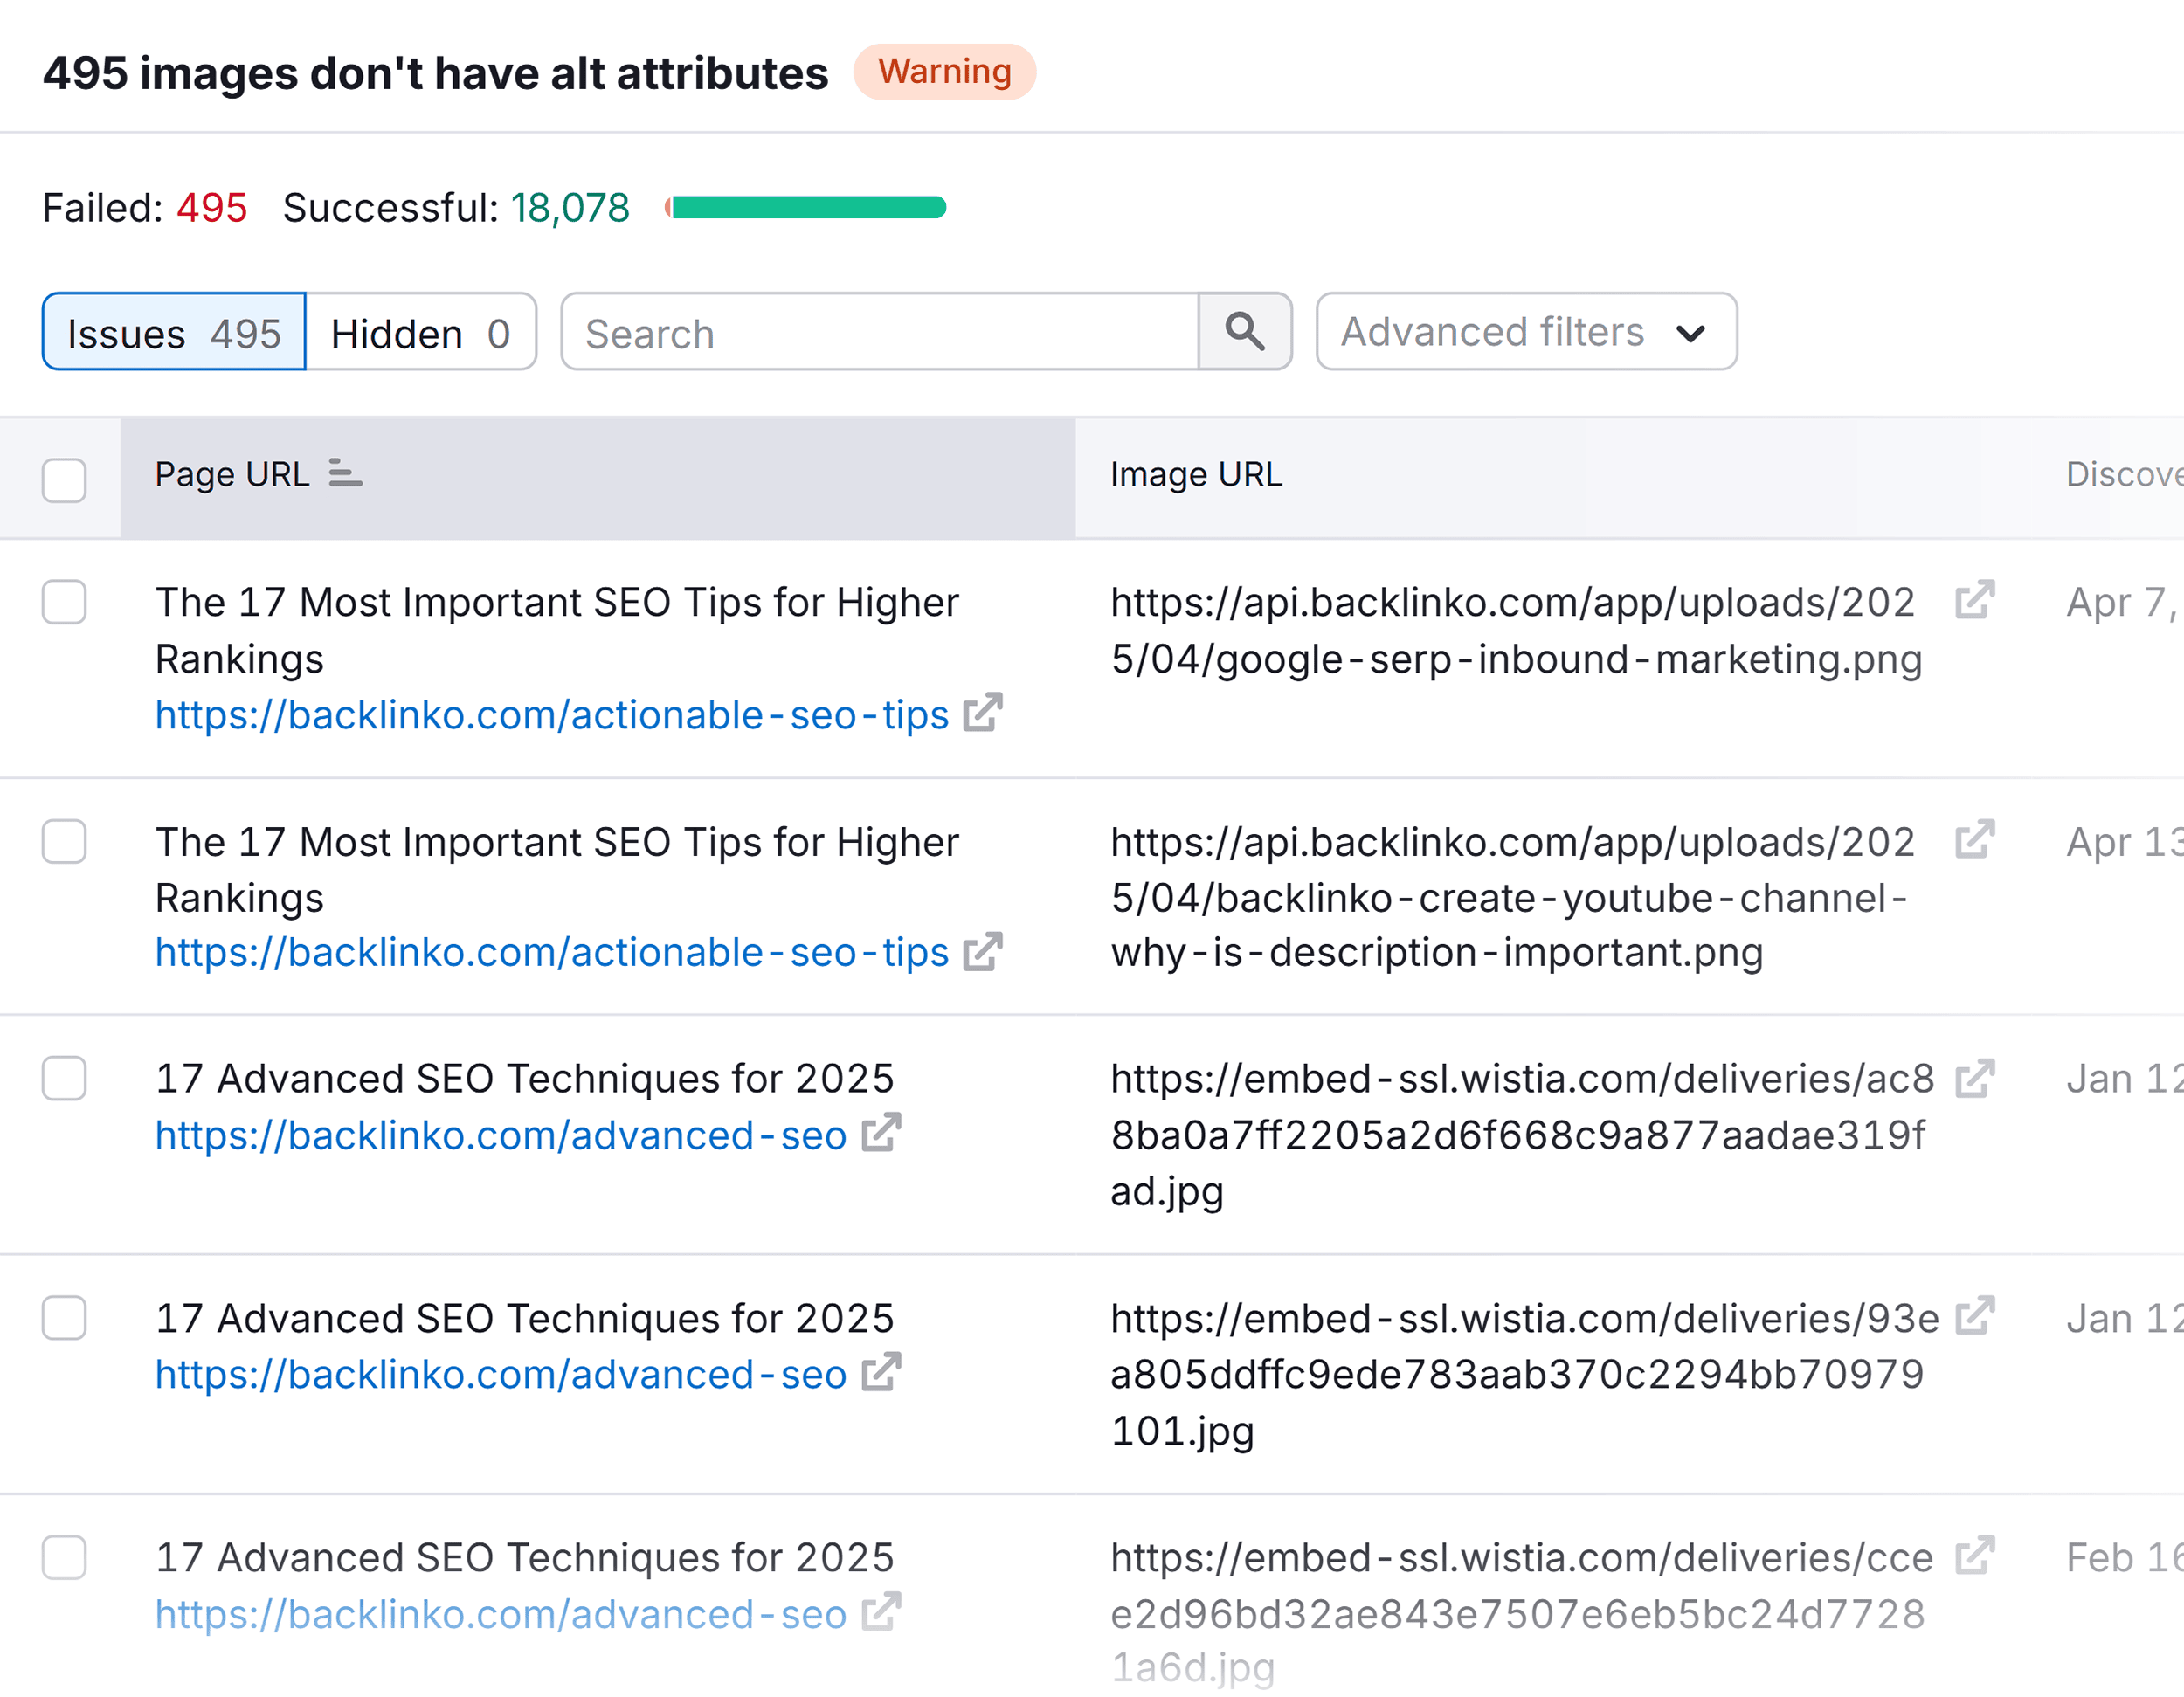Open second backlinko.com/advanced-seo link
The image size is (2184, 1697).
pyautogui.click(x=501, y=1375)
